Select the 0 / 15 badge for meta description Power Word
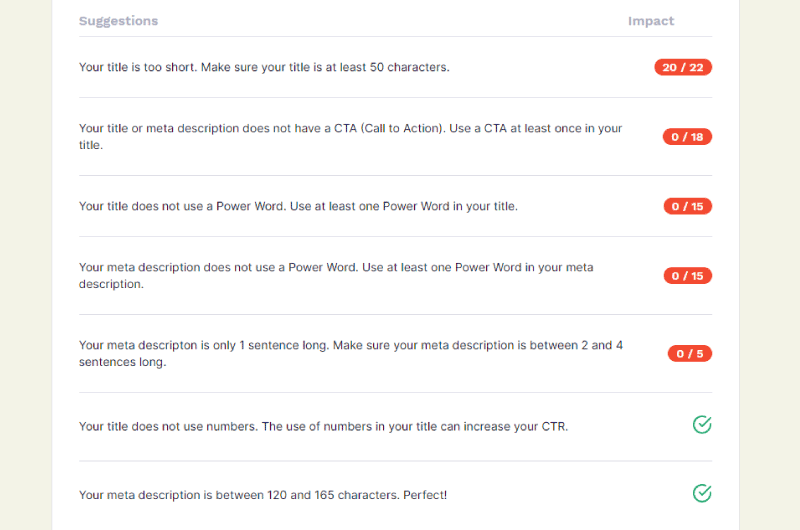800x530 pixels. pyautogui.click(x=687, y=275)
